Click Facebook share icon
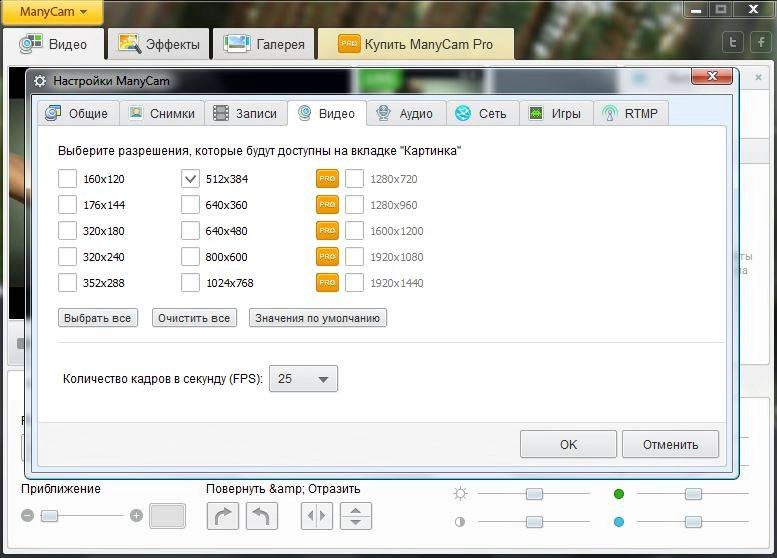The image size is (777, 558). pos(761,42)
